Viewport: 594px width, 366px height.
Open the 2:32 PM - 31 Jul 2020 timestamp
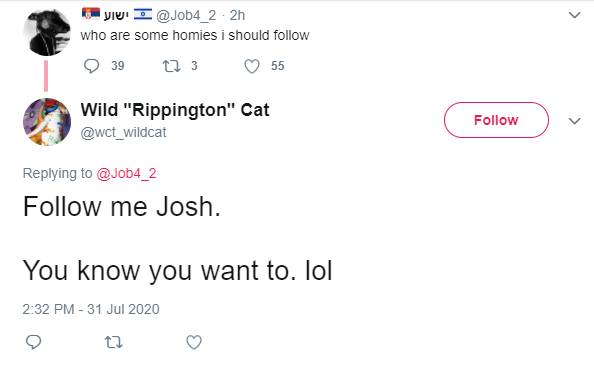pyautogui.click(x=91, y=309)
